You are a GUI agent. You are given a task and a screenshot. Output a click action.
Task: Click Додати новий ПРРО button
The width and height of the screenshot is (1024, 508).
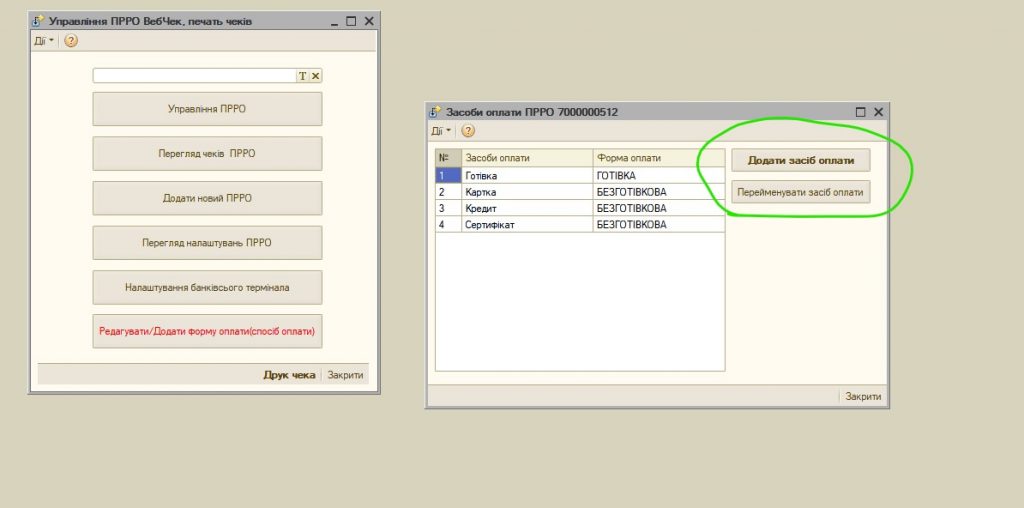207,198
